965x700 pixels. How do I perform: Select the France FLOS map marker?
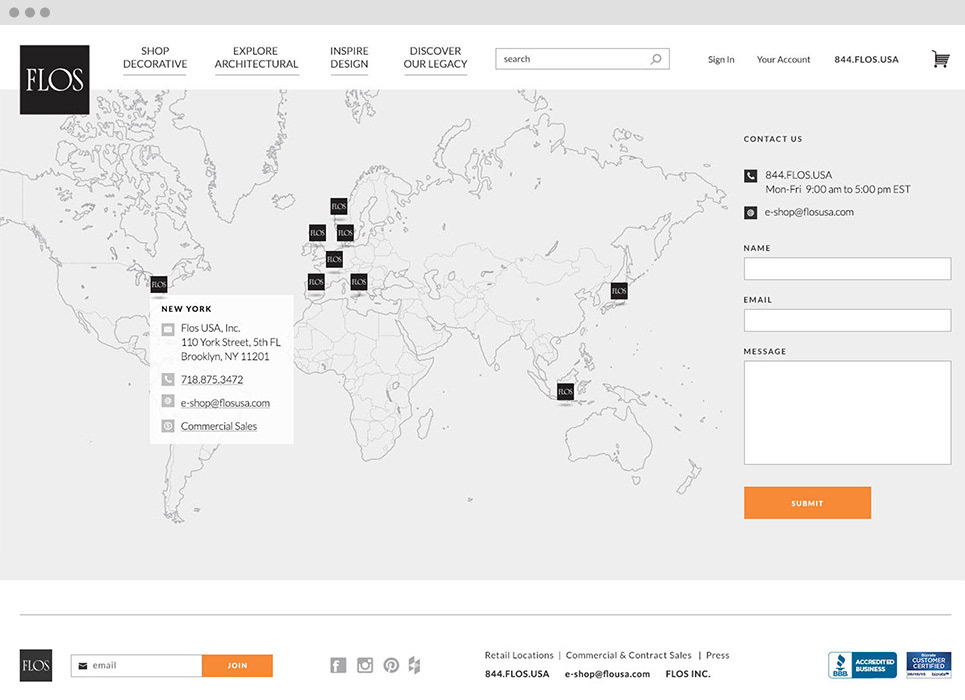pyautogui.click(x=334, y=259)
